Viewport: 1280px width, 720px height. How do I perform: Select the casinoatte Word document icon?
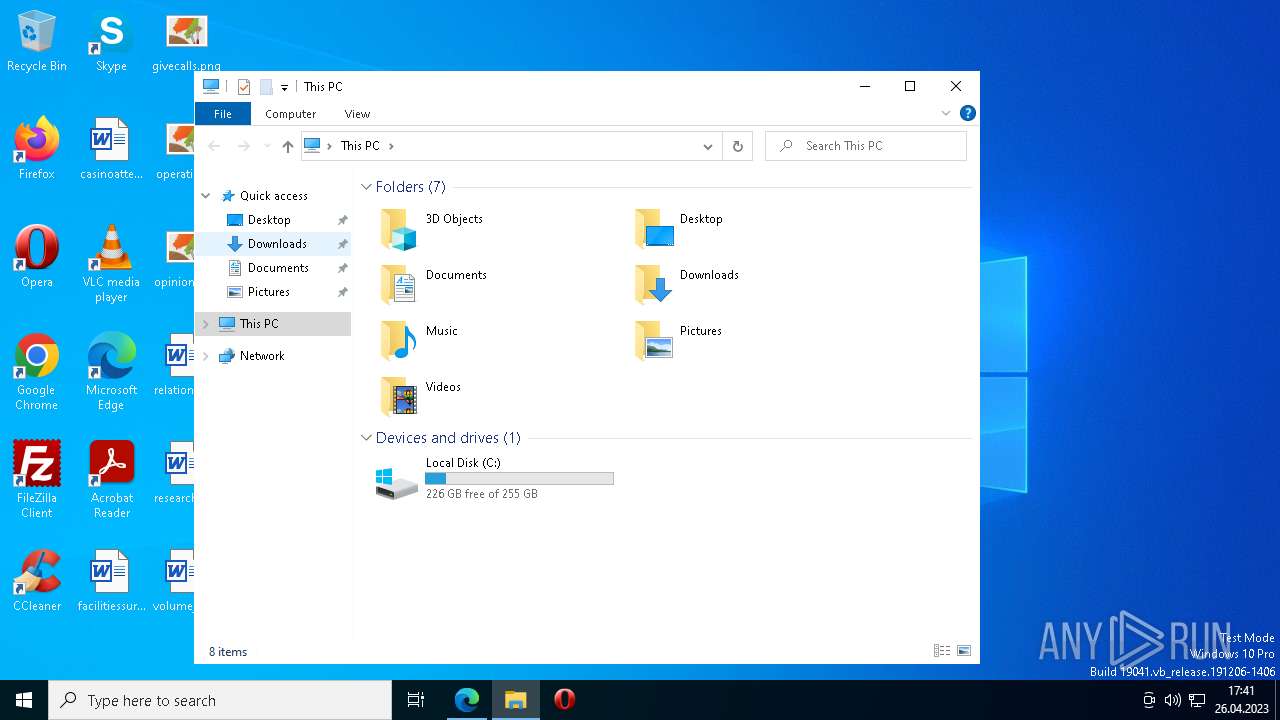(x=111, y=150)
